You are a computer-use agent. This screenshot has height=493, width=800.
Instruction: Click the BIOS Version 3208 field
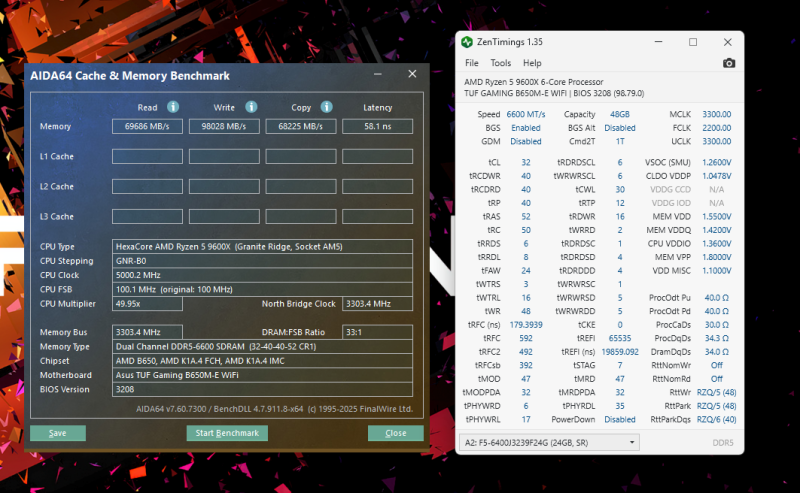(262, 389)
